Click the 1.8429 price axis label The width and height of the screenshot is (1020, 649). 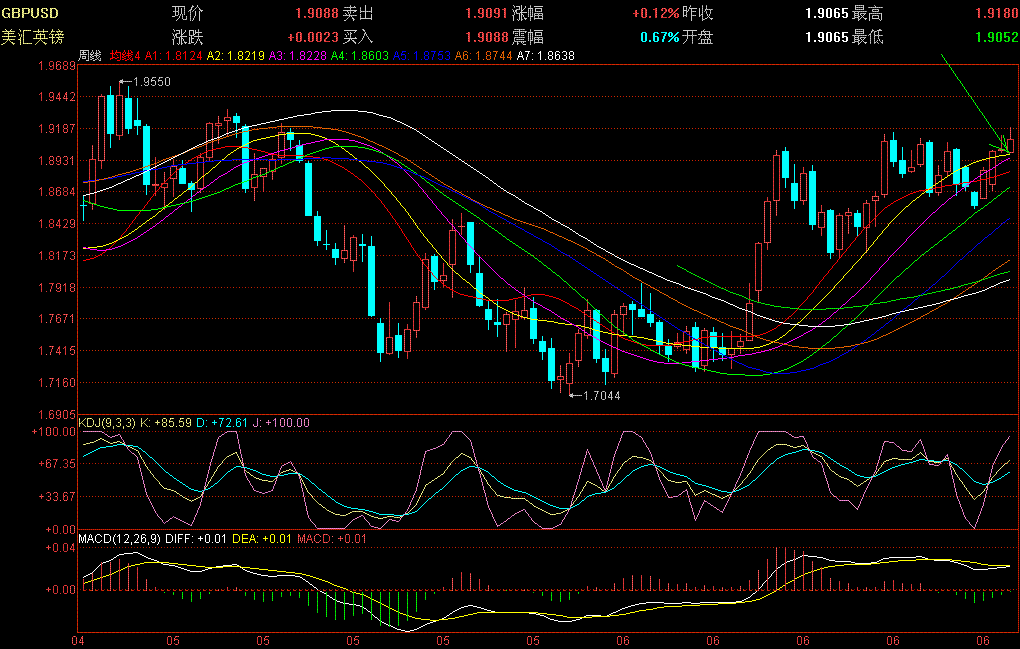tap(57, 224)
